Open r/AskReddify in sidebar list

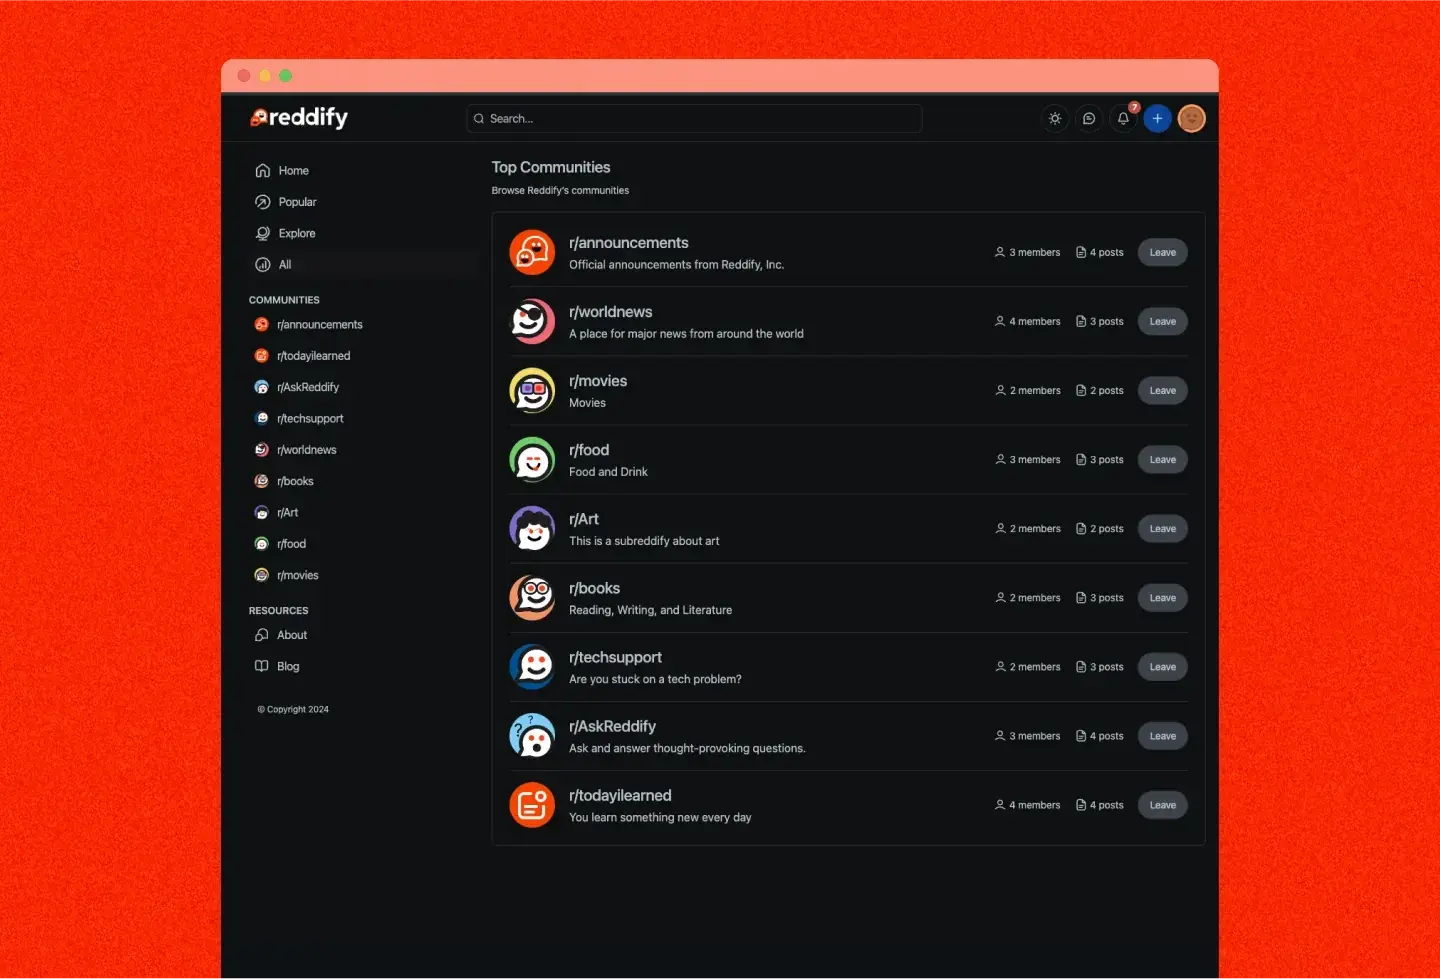297,387
